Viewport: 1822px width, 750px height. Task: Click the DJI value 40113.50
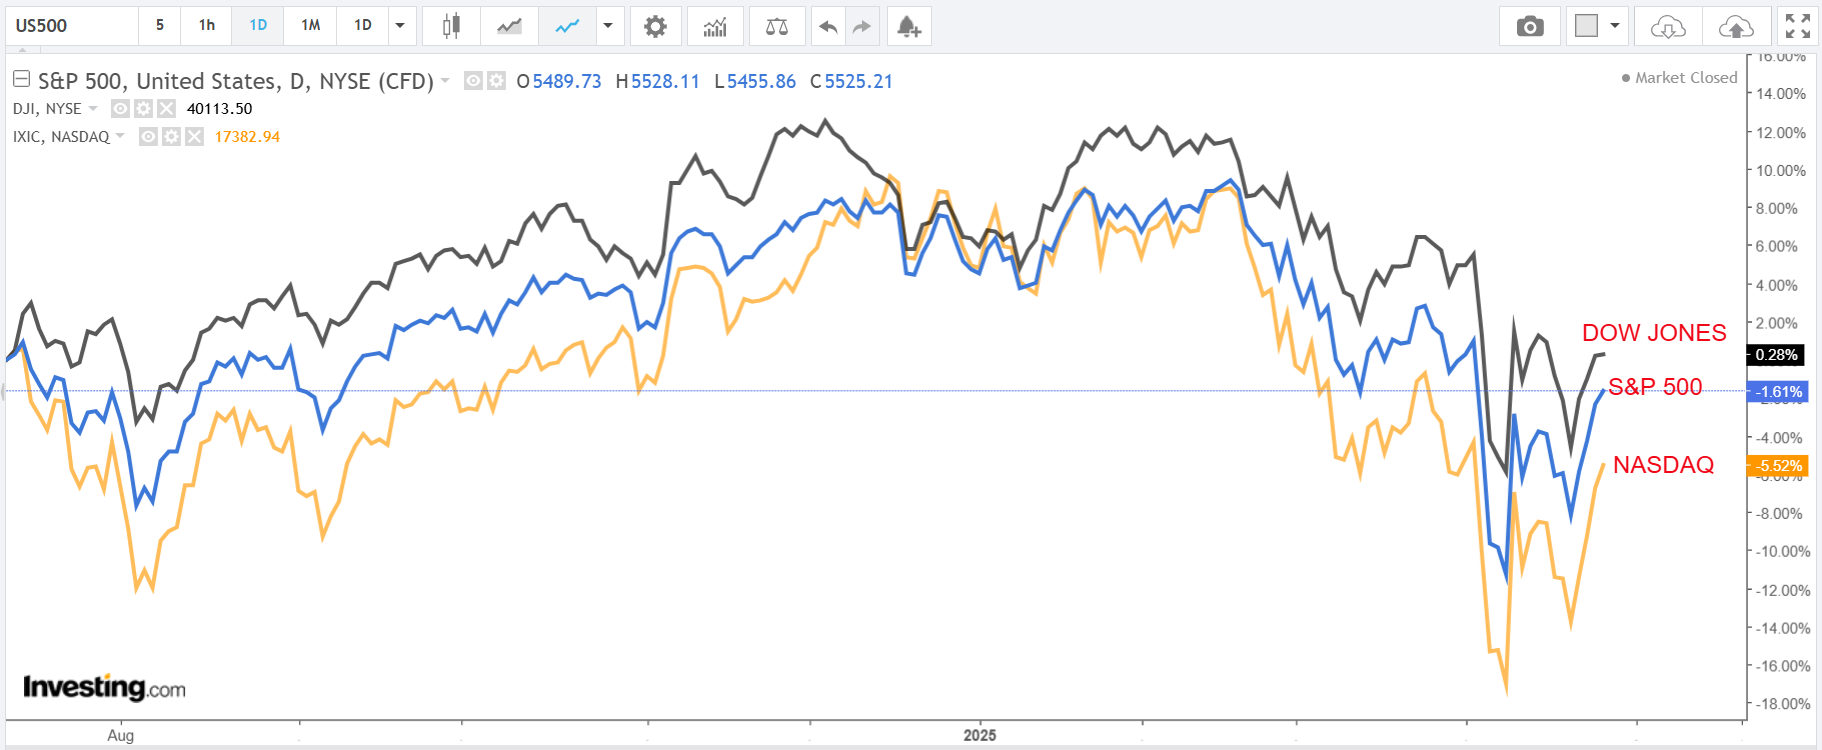[x=220, y=108]
